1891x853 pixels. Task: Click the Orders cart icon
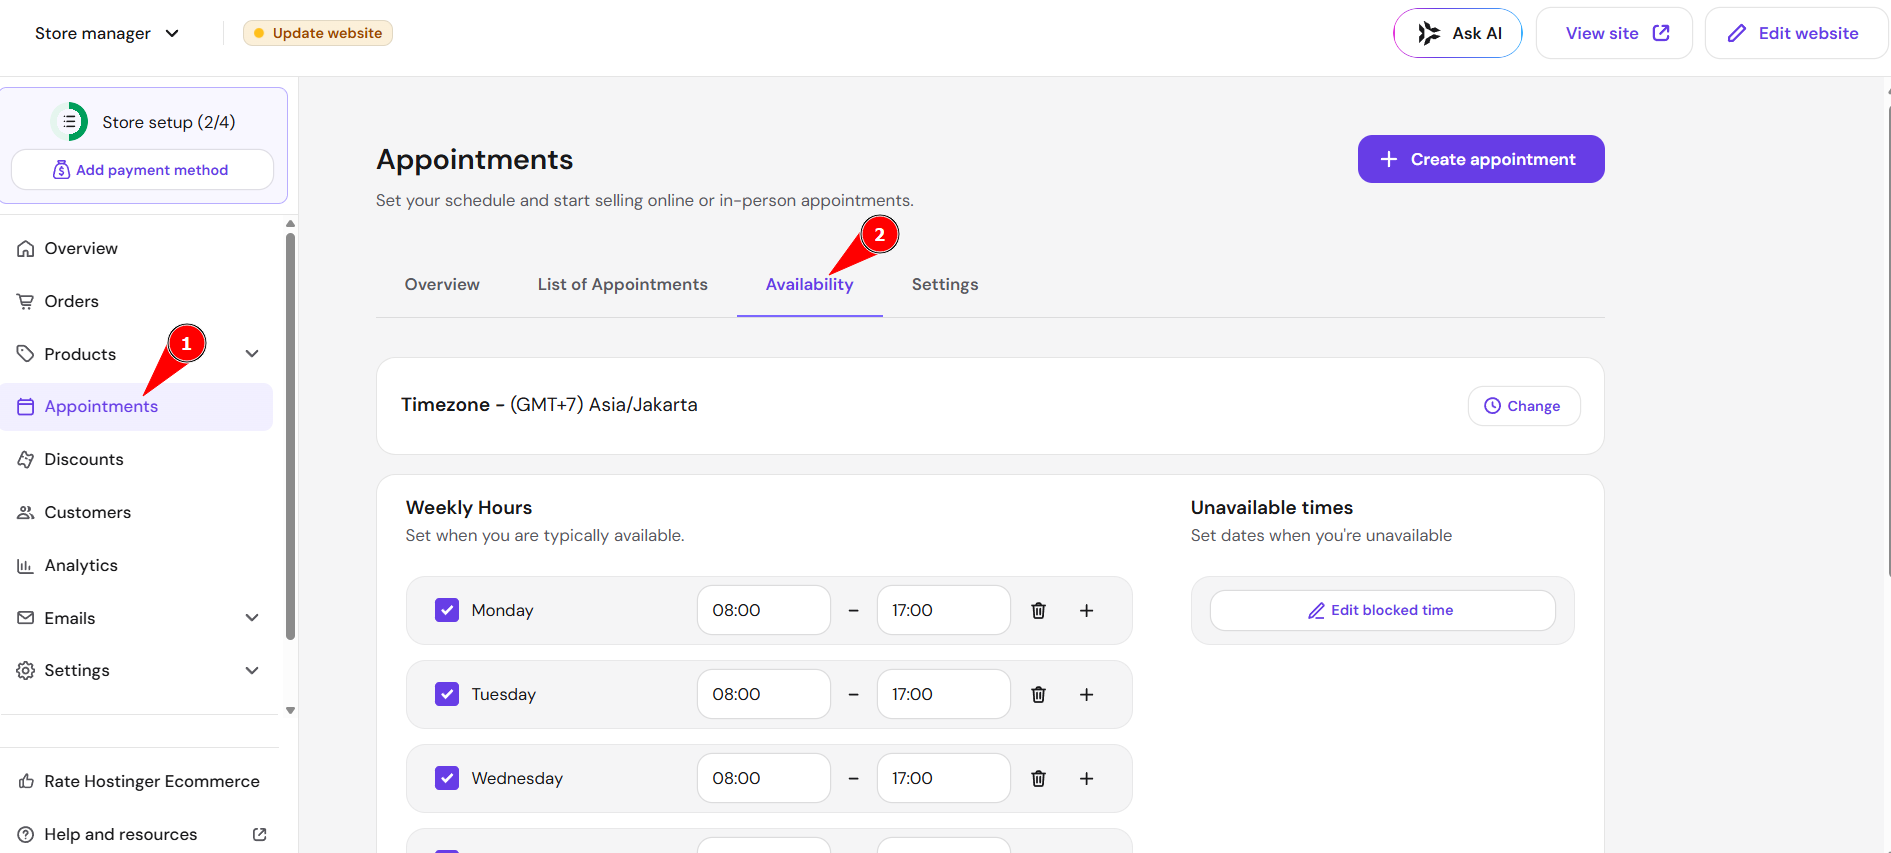[x=26, y=302]
